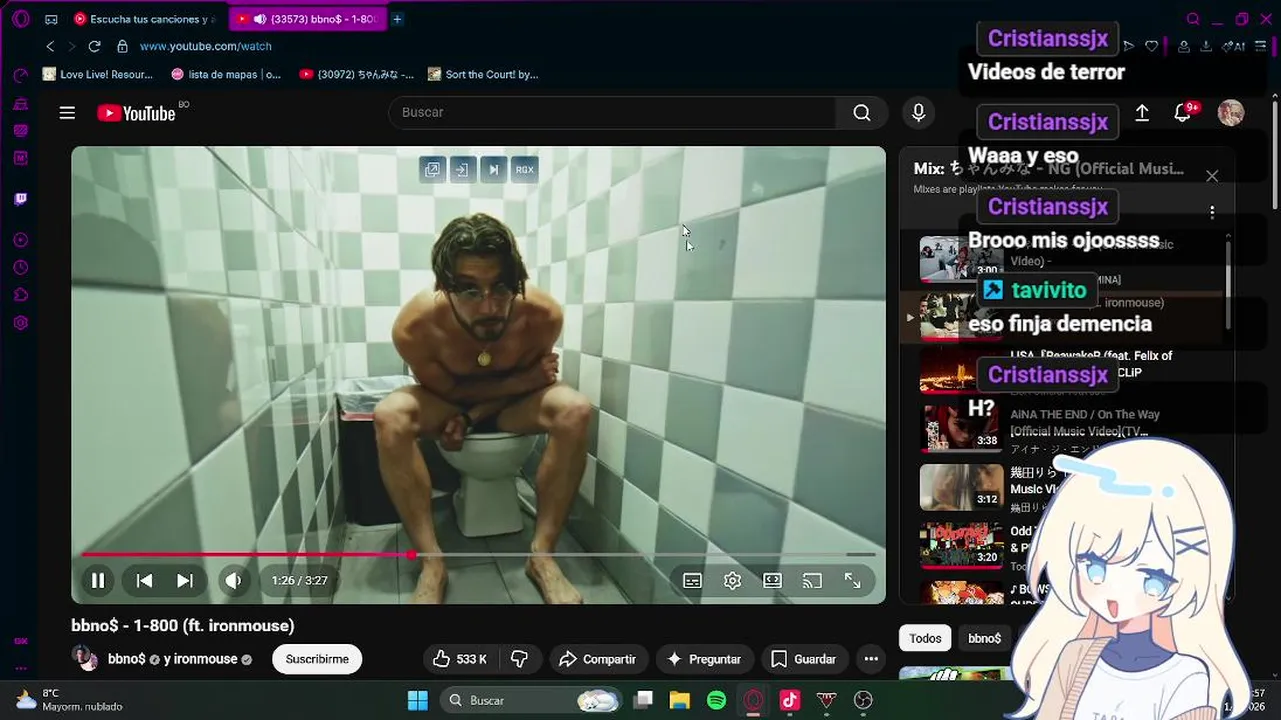Select the '(33573) bbno$ - 1-800' tab
Screen dimensions: 1281x720
point(306,19)
